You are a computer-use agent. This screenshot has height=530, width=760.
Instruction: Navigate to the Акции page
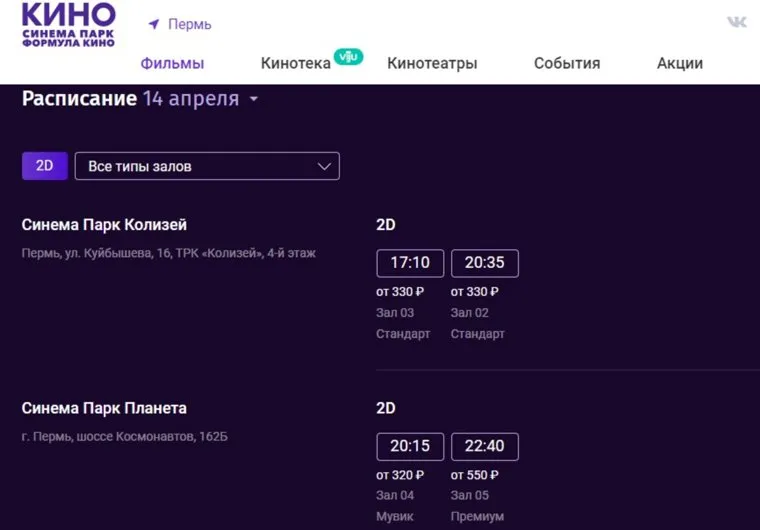[680, 63]
